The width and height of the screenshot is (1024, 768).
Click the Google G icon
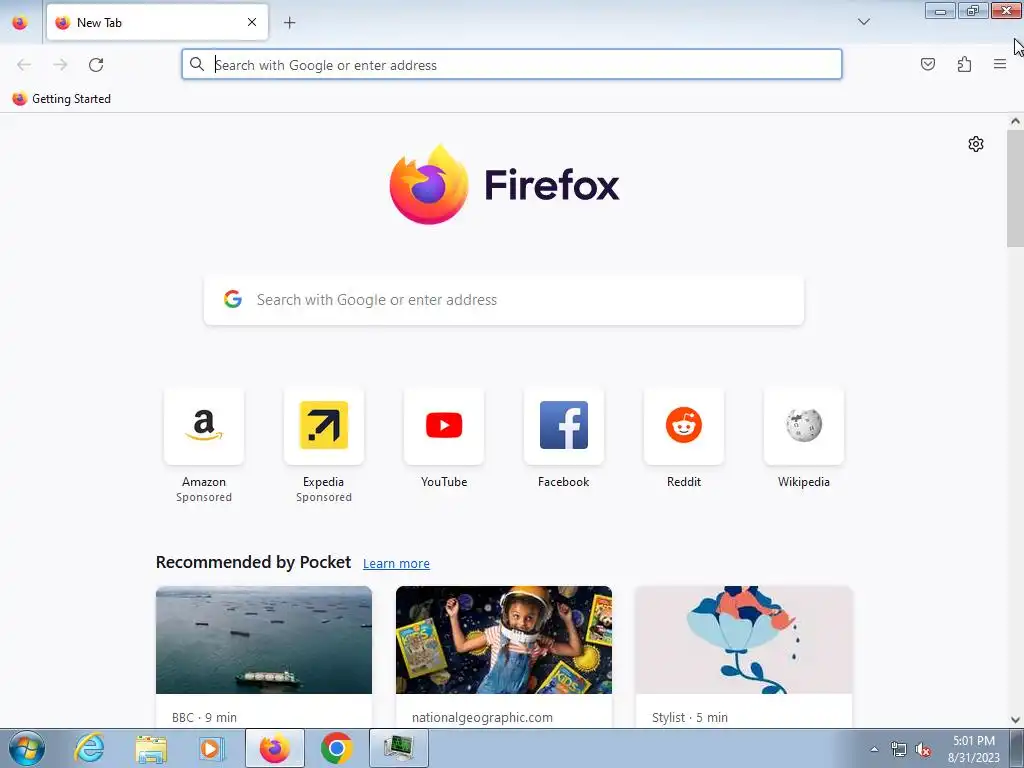point(232,299)
